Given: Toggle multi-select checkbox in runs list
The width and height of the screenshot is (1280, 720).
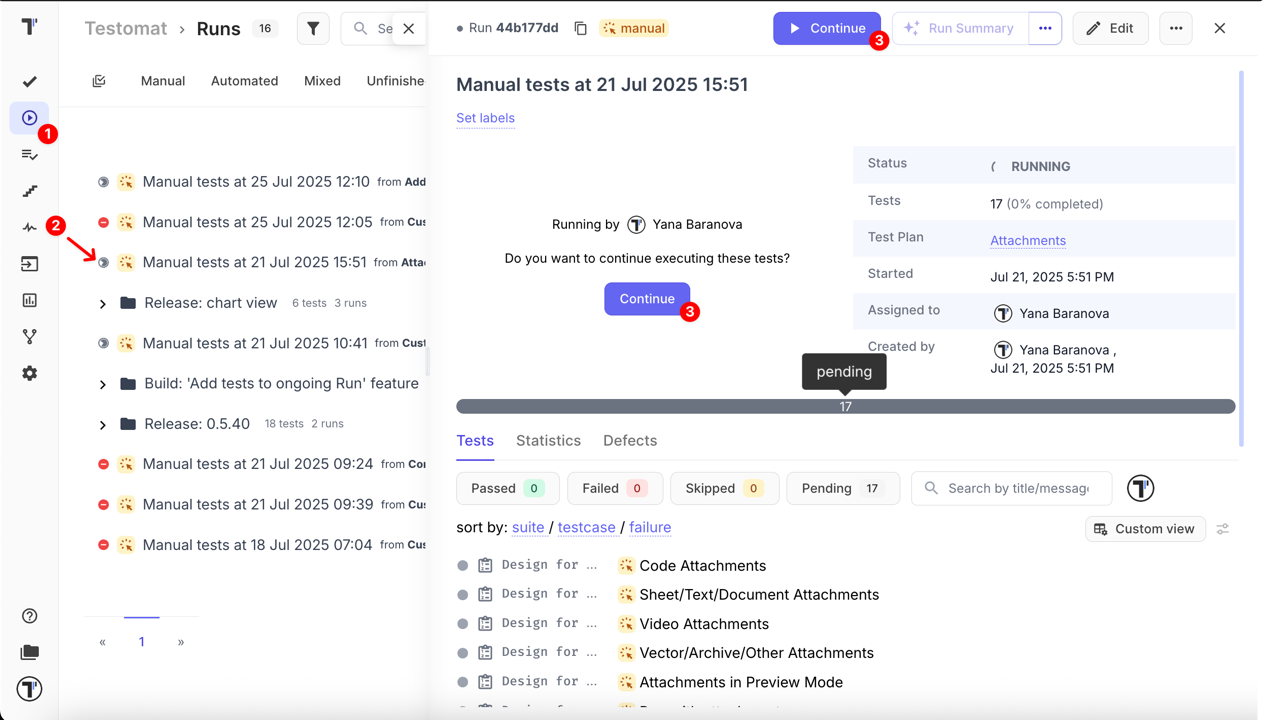Looking at the screenshot, I should [x=99, y=81].
